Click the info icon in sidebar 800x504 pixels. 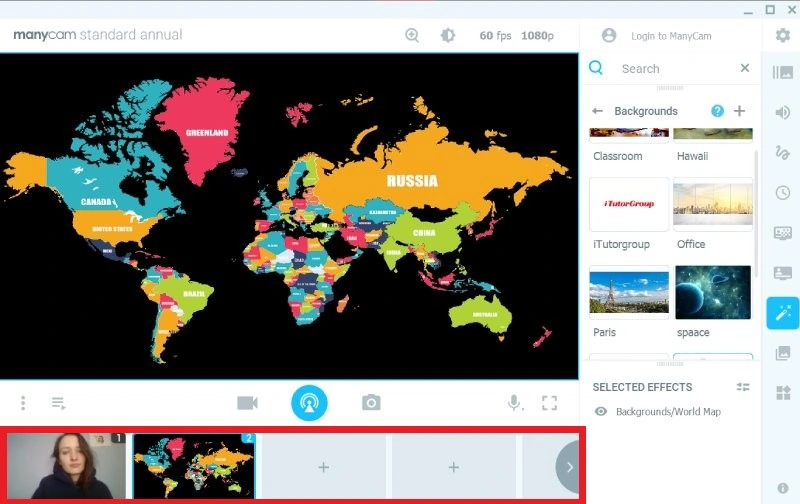(783, 488)
